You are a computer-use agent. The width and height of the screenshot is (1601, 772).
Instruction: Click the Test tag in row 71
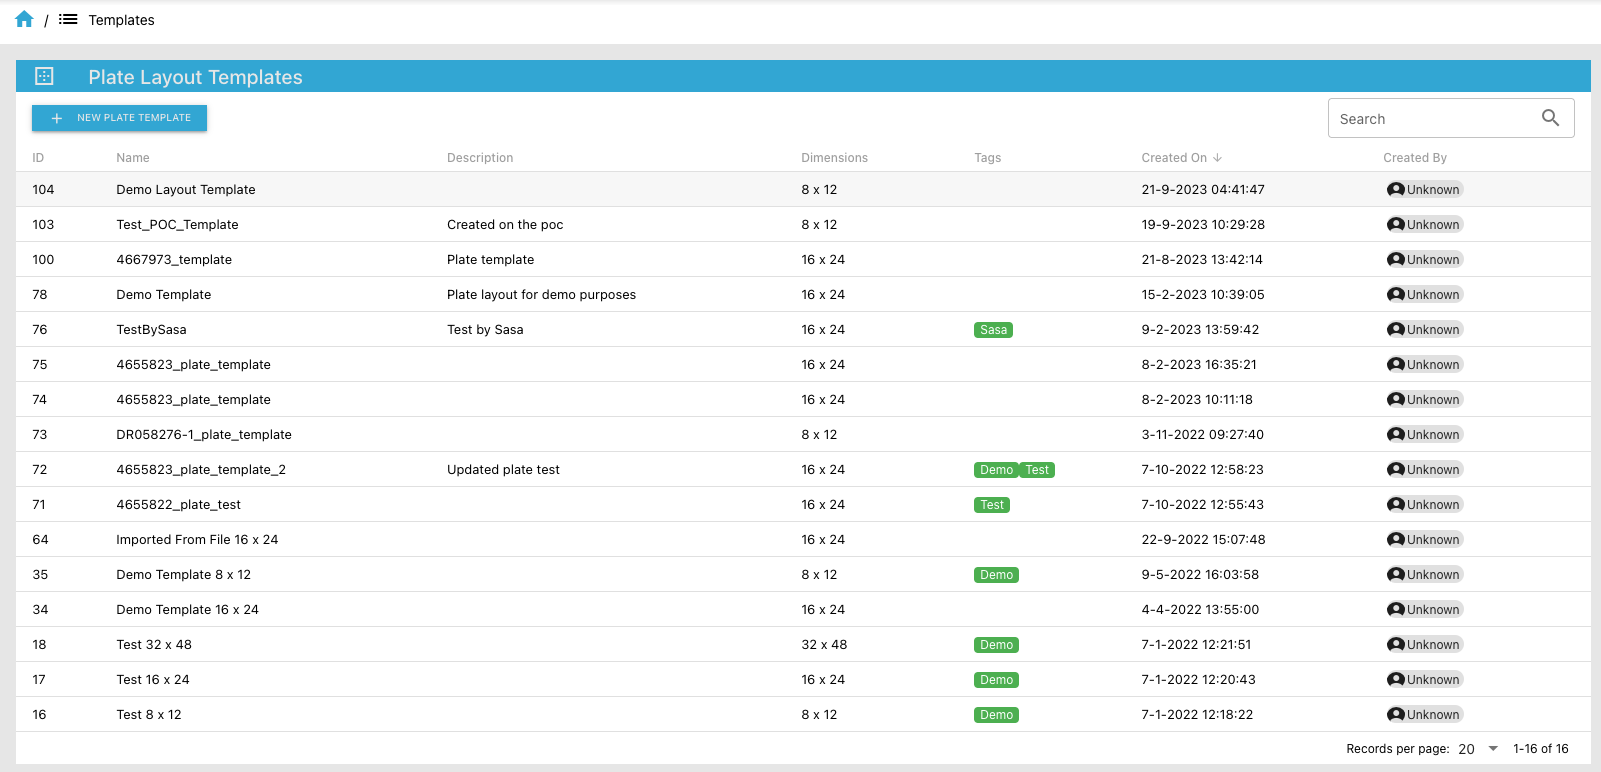[x=992, y=505]
